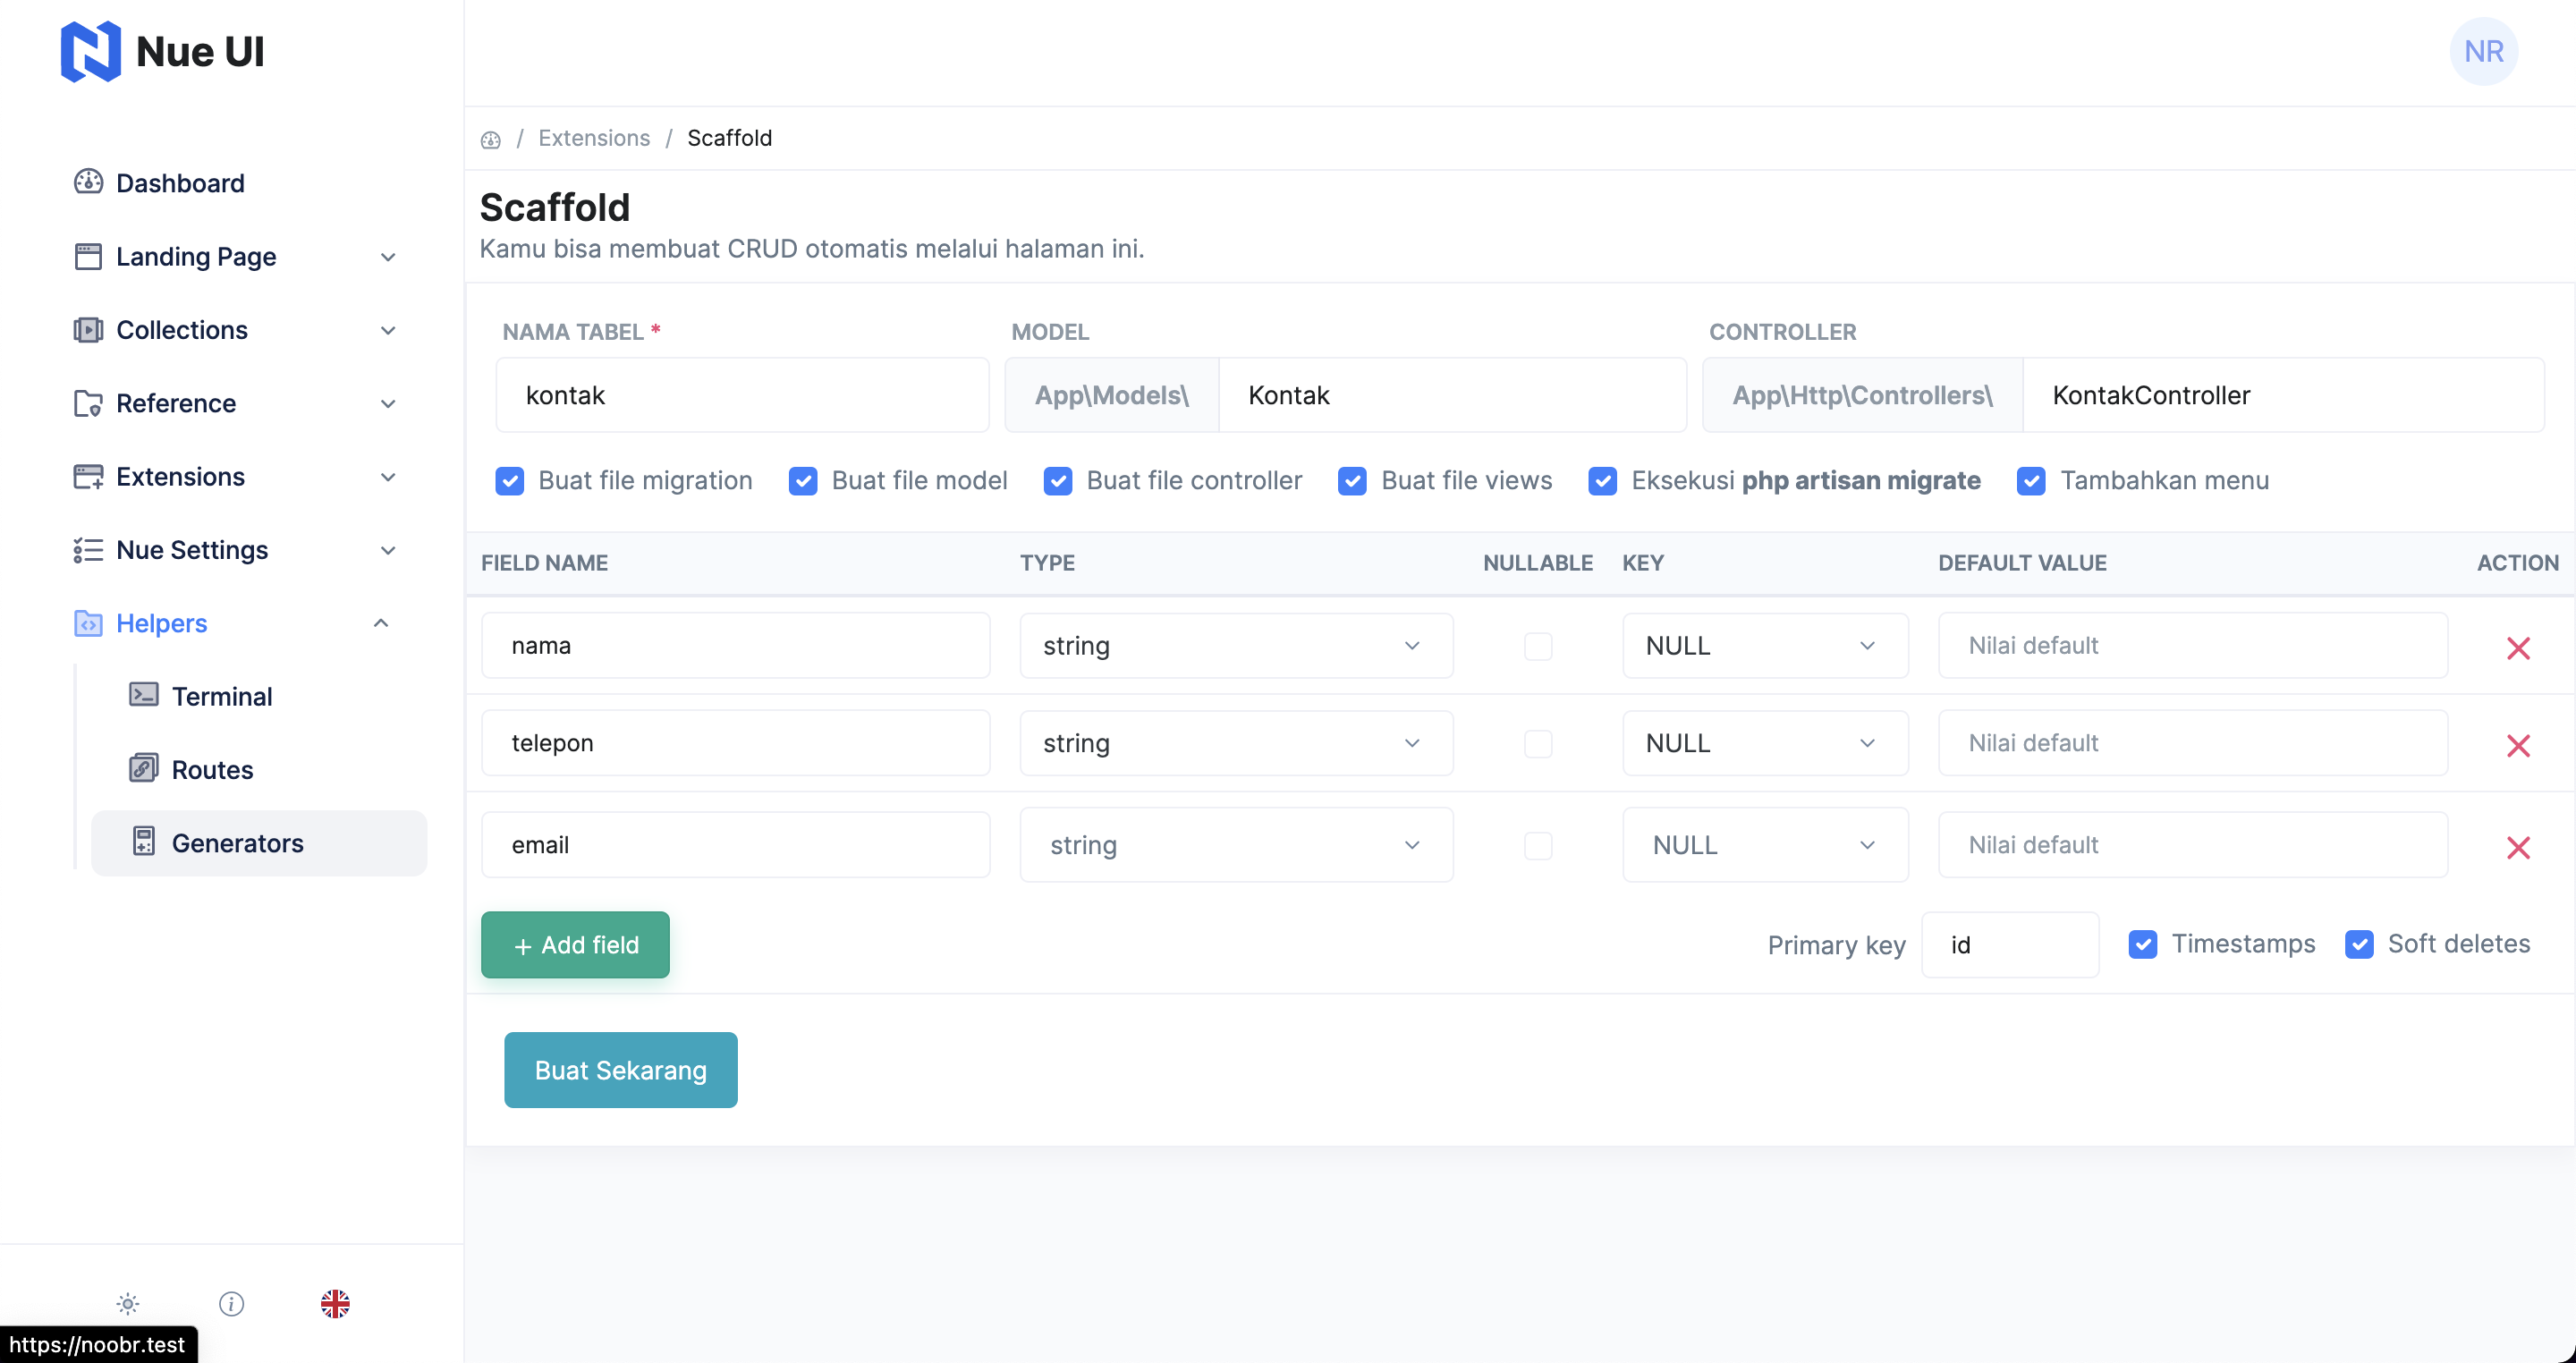Viewport: 2576px width, 1363px height.
Task: Delete the telepon field row
Action: point(2518,745)
